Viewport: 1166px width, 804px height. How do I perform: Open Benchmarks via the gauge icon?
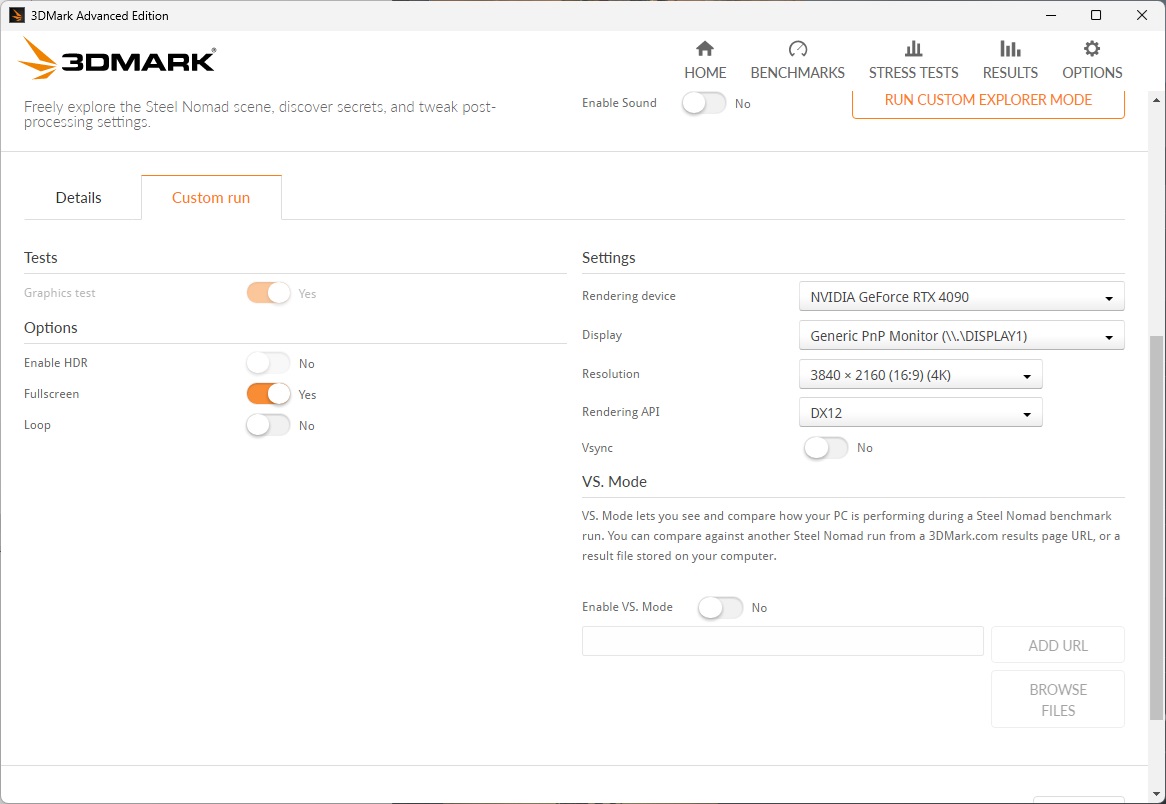[x=797, y=49]
